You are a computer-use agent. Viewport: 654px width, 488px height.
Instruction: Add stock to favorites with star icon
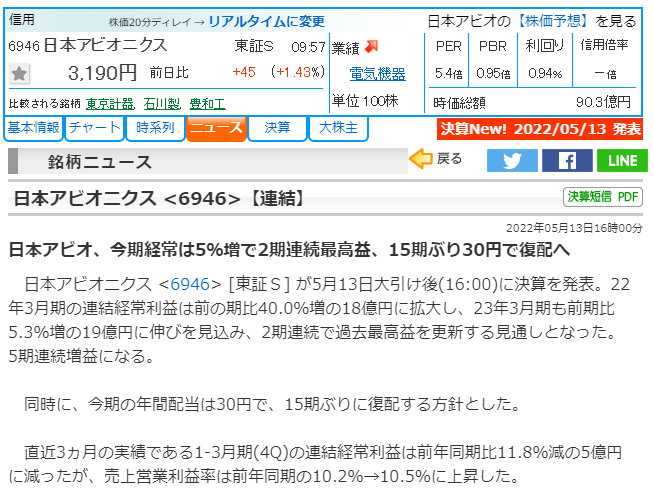(x=19, y=74)
